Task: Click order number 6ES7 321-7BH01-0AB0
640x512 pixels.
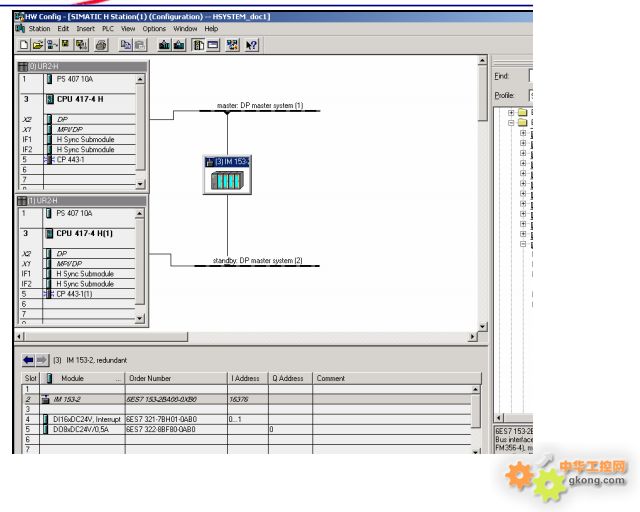Action: (x=162, y=419)
